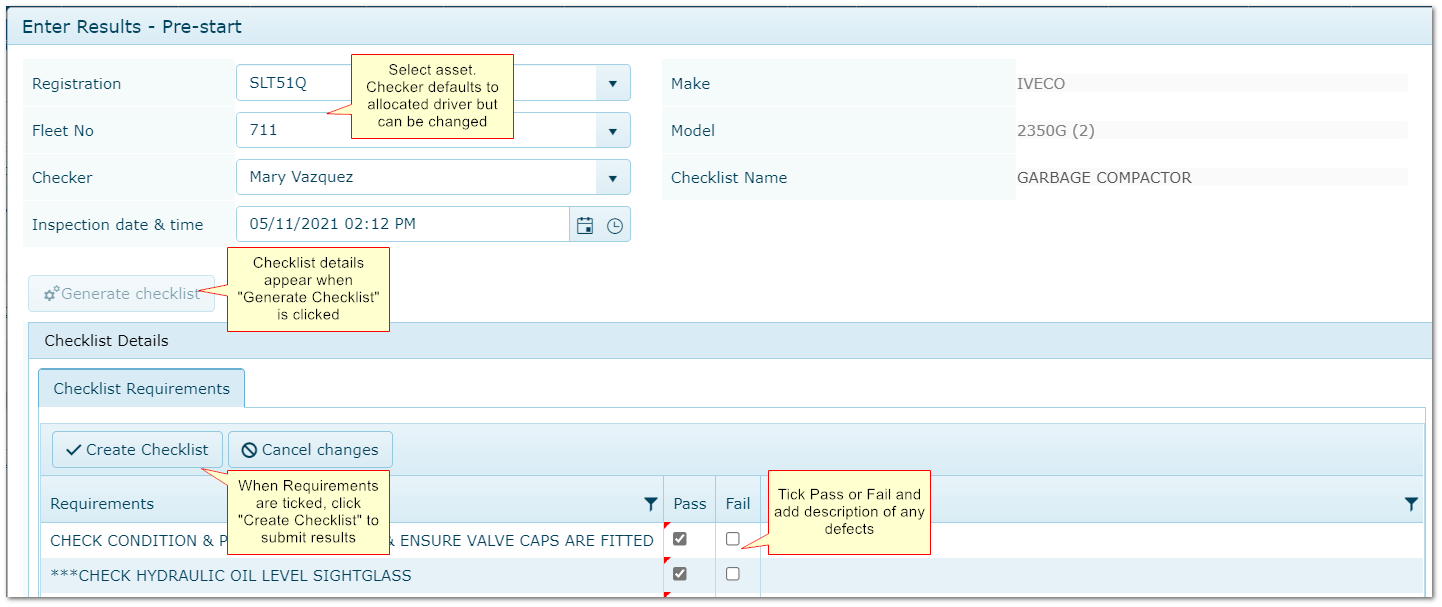Viewport: 1442px width, 607px height.
Task: Click the Generate checklist button
Action: pyautogui.click(x=122, y=294)
